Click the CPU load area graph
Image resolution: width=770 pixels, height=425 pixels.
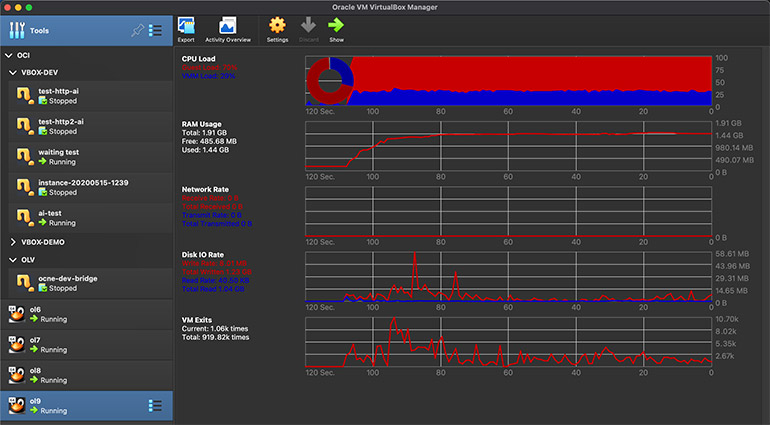pyautogui.click(x=508, y=81)
